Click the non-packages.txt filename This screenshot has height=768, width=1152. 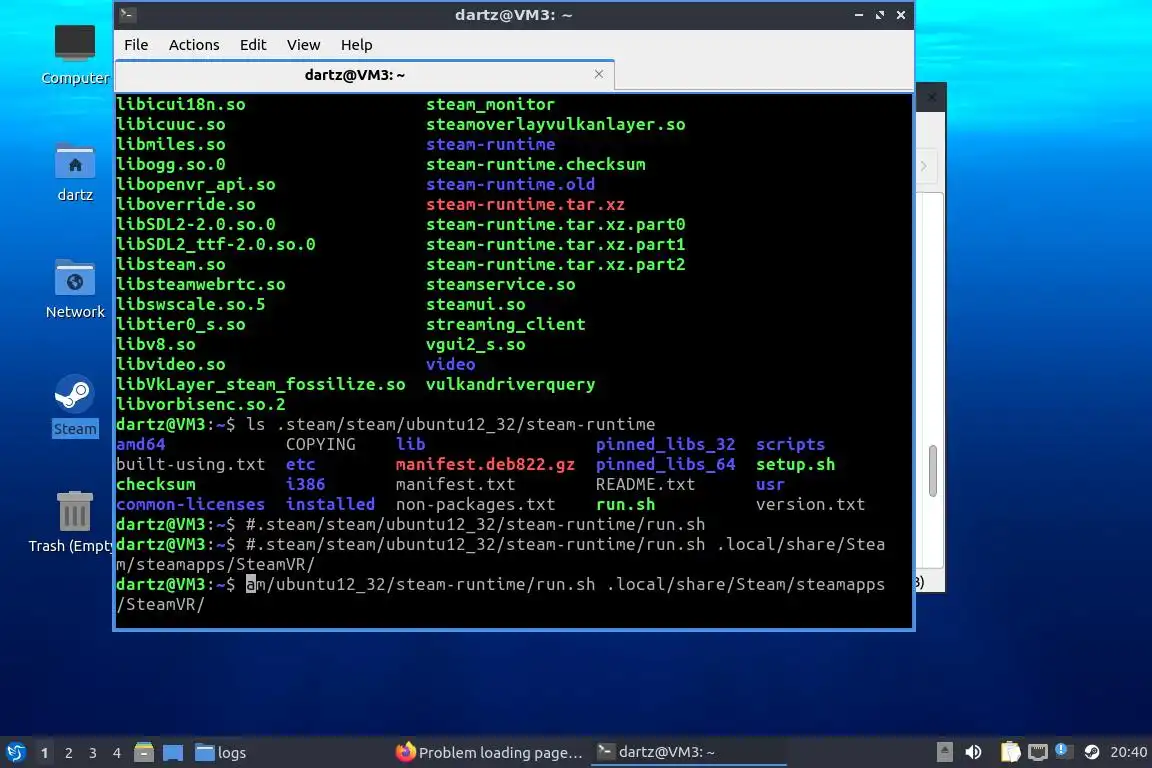tap(475, 504)
